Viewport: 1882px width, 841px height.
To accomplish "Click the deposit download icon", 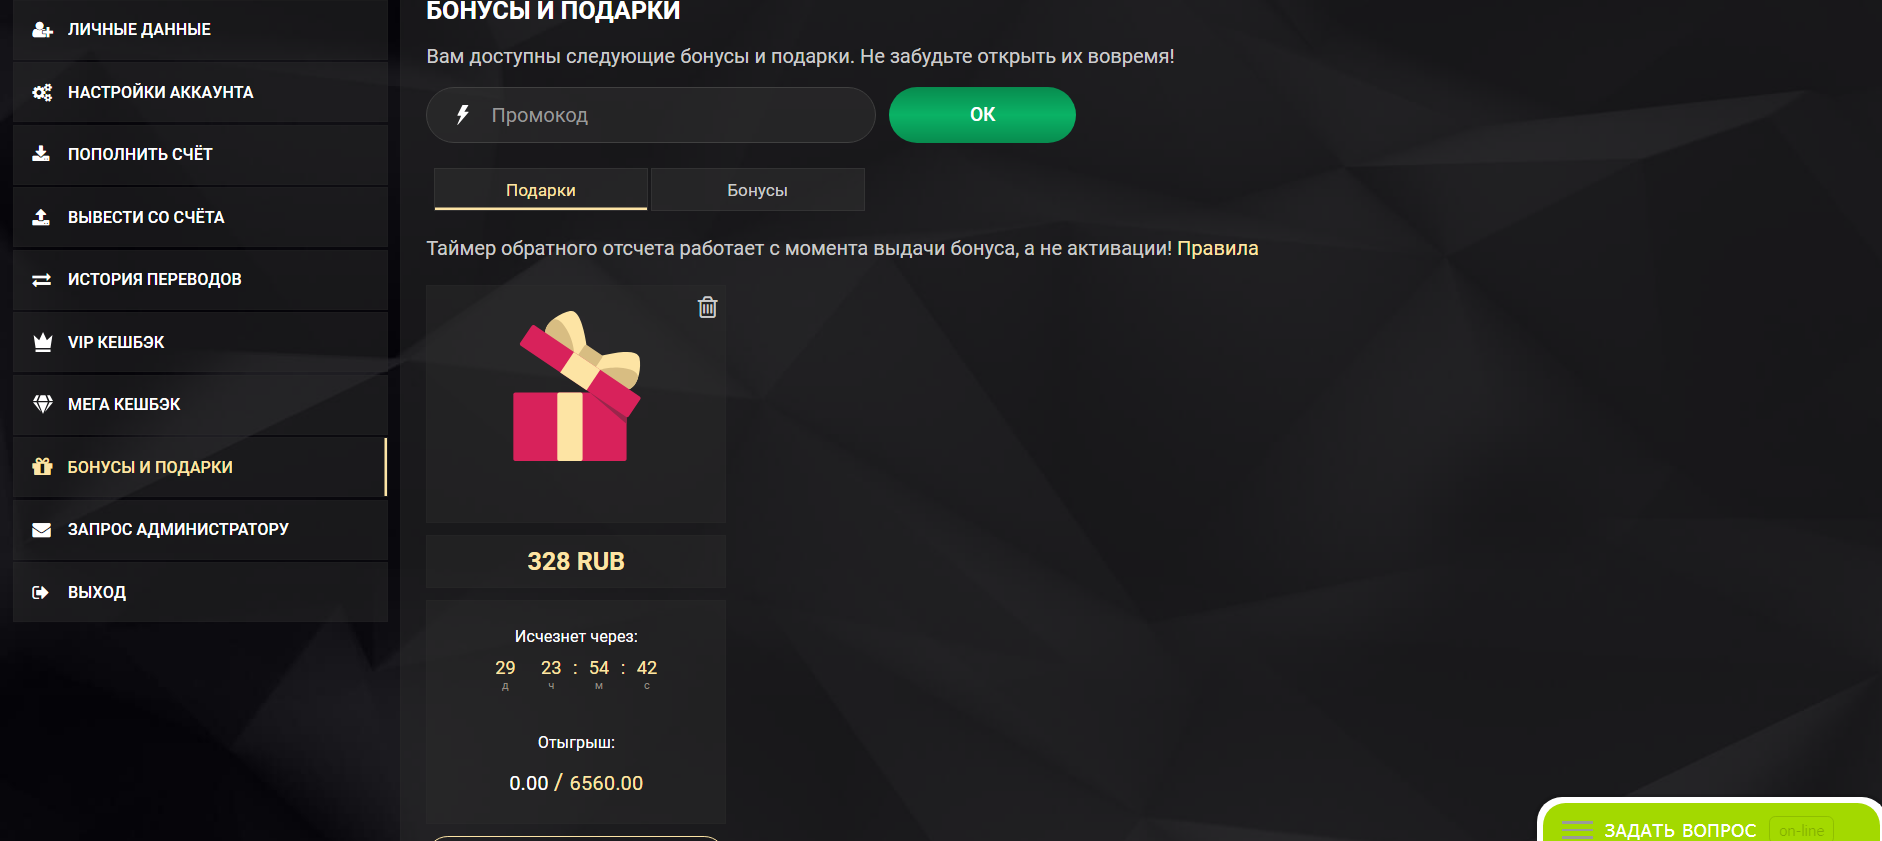I will 41,154.
